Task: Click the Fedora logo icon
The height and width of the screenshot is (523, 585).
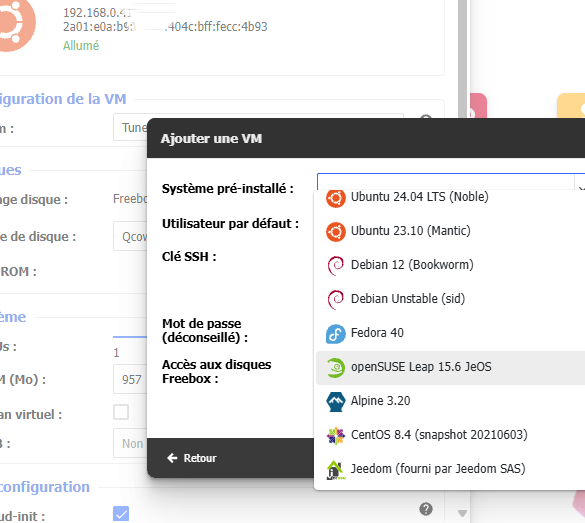Action: point(335,333)
